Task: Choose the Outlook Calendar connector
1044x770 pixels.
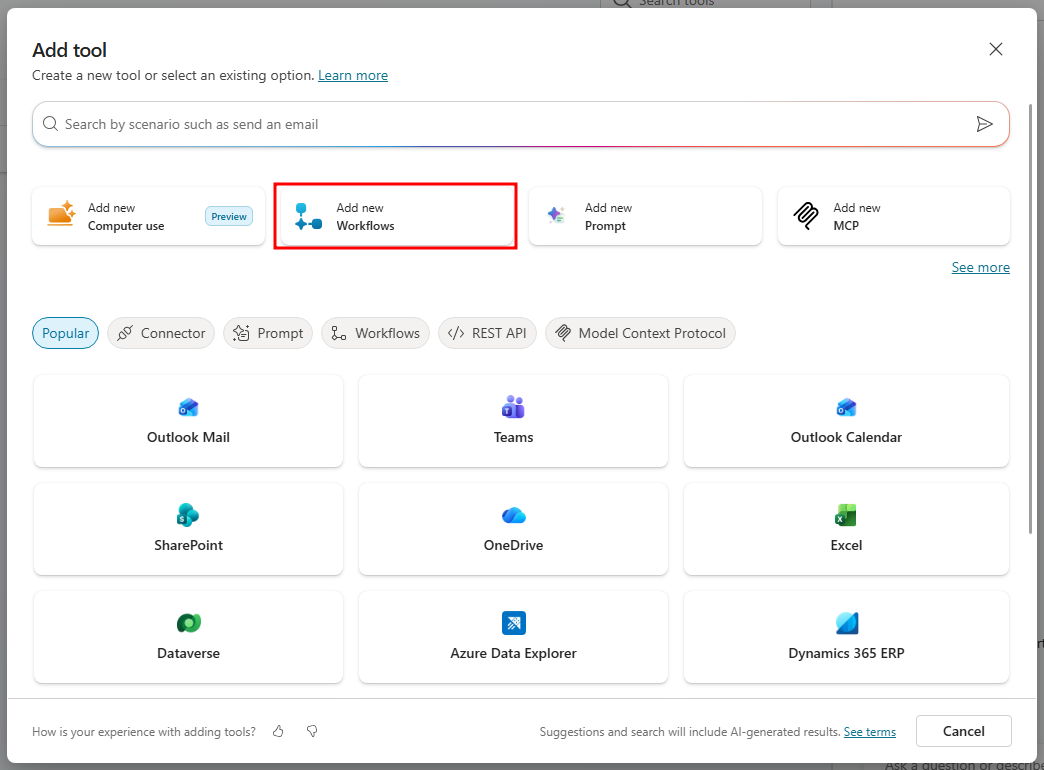Action: 846,421
